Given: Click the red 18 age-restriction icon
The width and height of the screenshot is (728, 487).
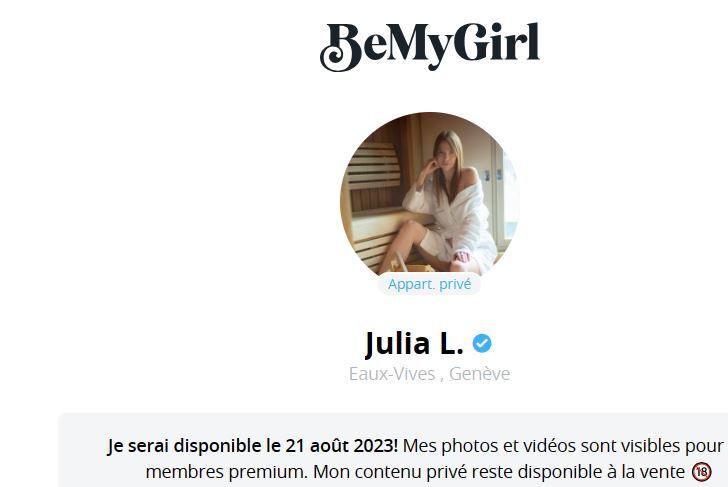Looking at the screenshot, I should coord(702,472).
